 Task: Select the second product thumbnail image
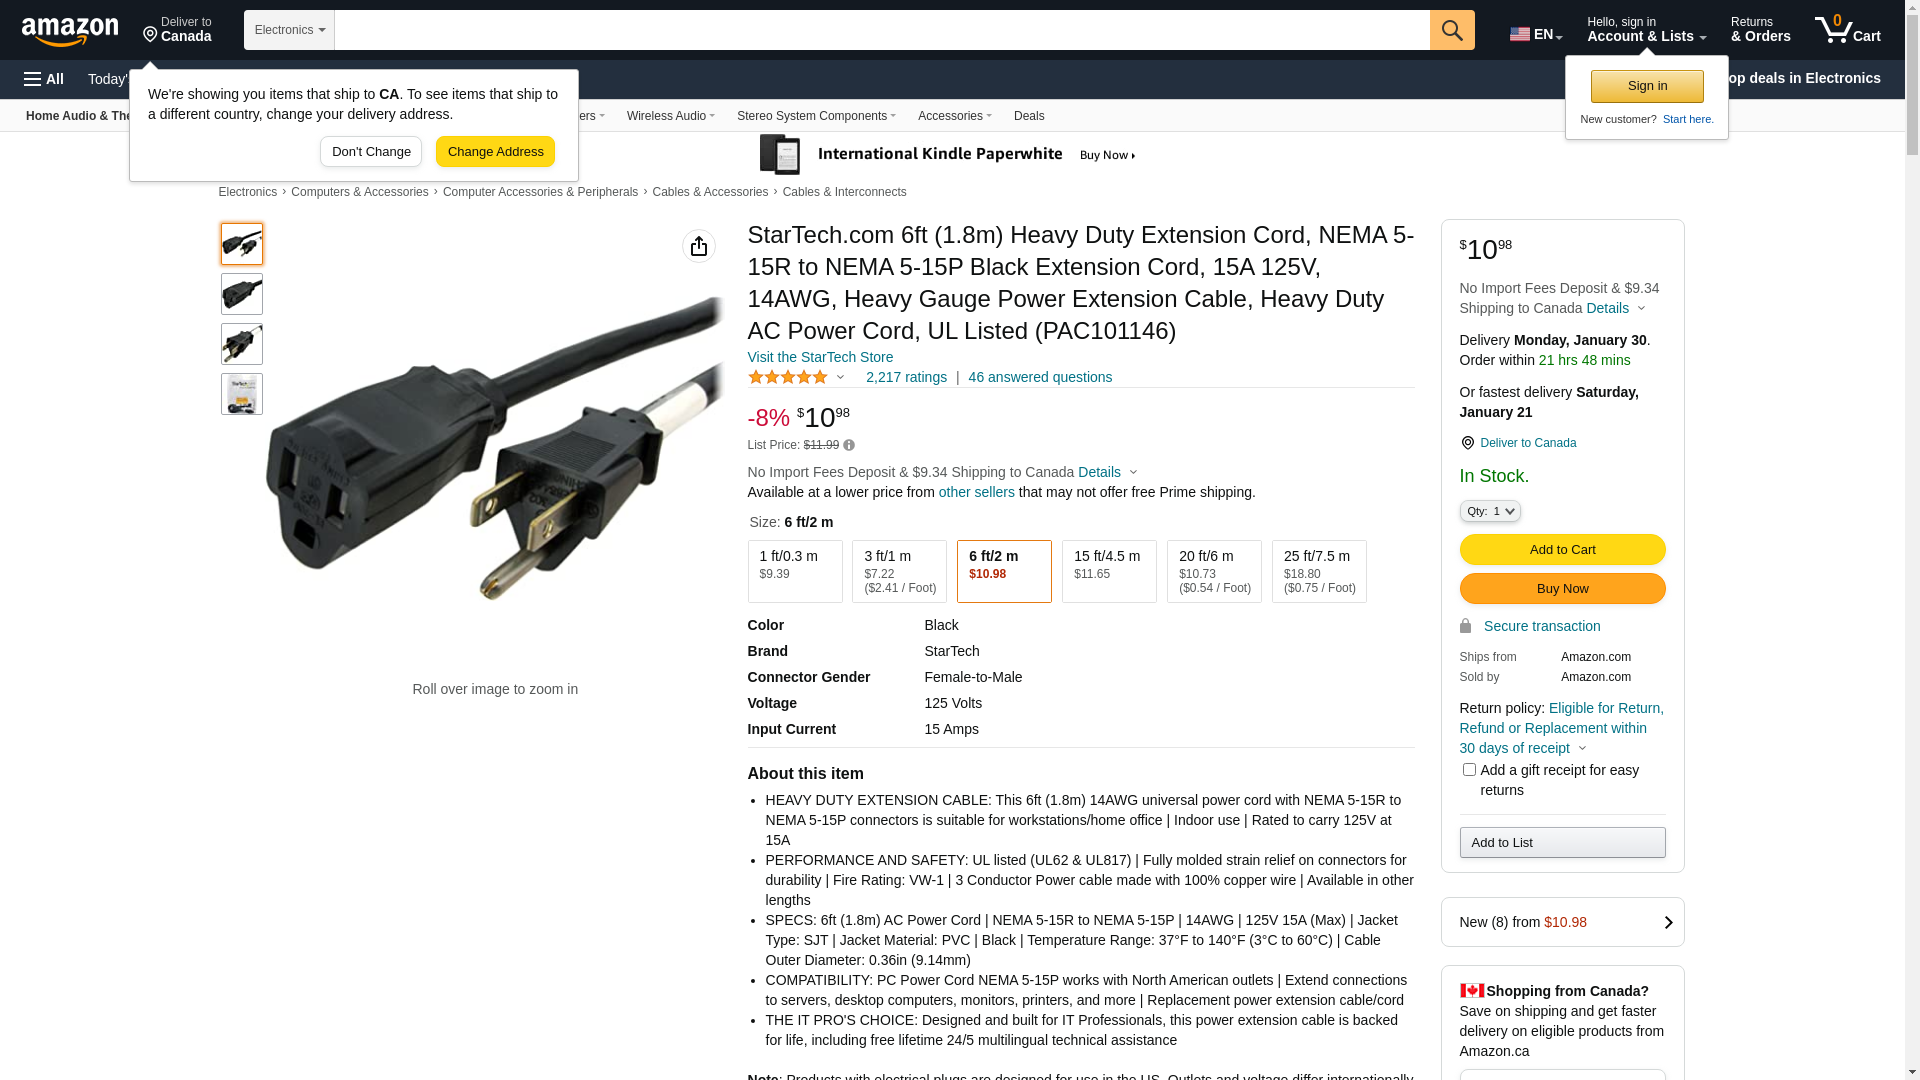242,294
